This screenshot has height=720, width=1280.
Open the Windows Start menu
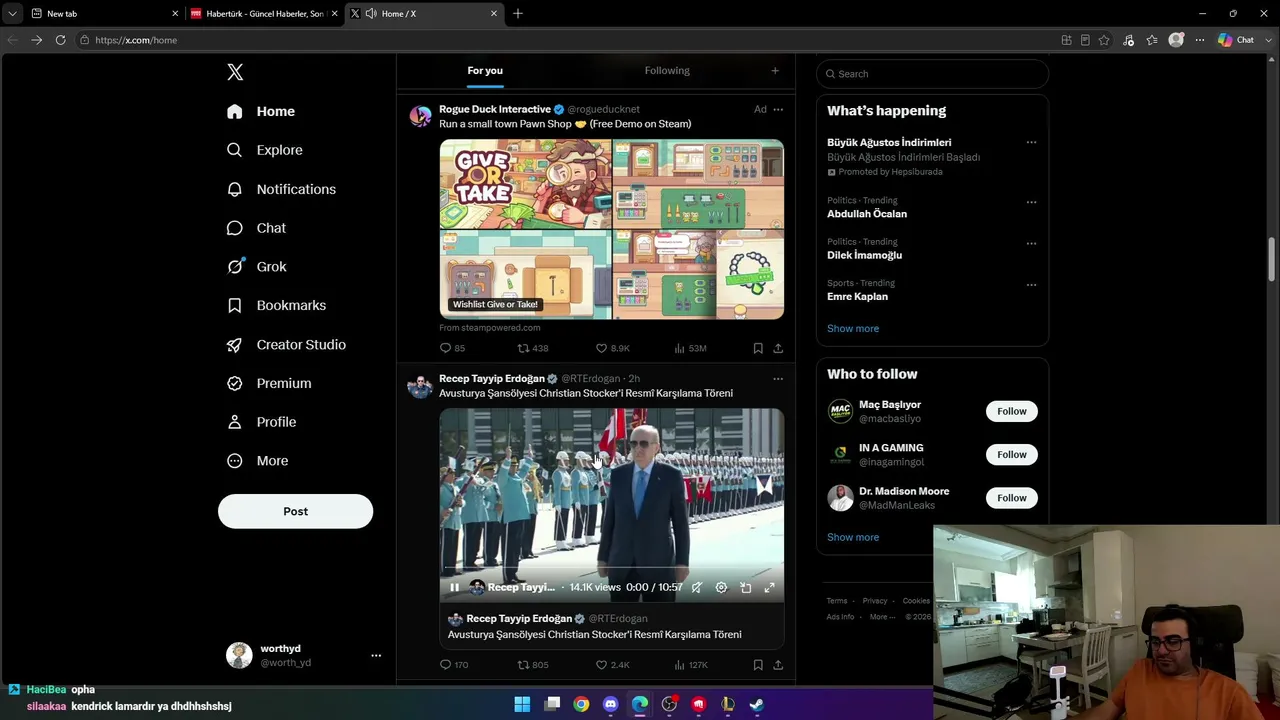point(522,704)
